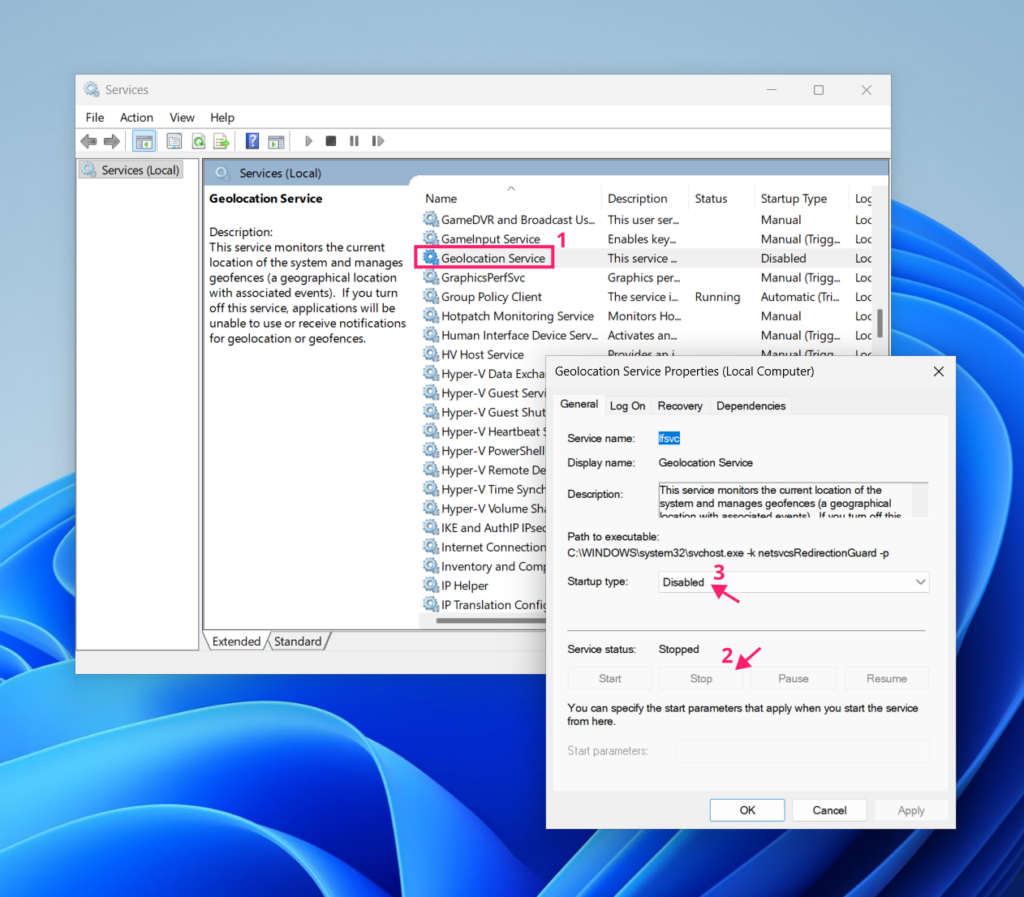1024x897 pixels.
Task: Click the services list vertical scrollbar thumb
Action: [x=880, y=323]
